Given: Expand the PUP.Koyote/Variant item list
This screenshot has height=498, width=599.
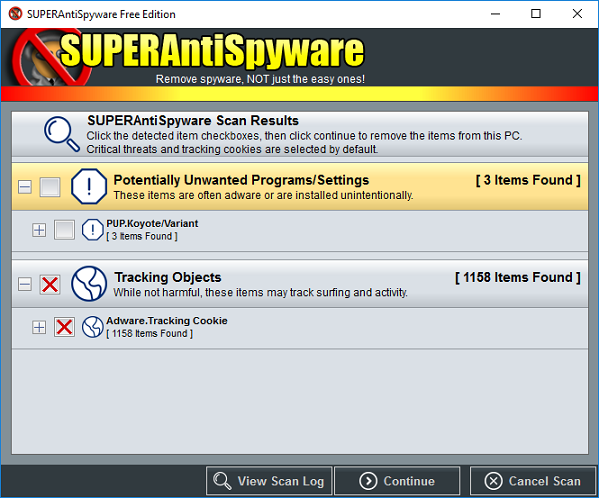Looking at the screenshot, I should [39, 230].
